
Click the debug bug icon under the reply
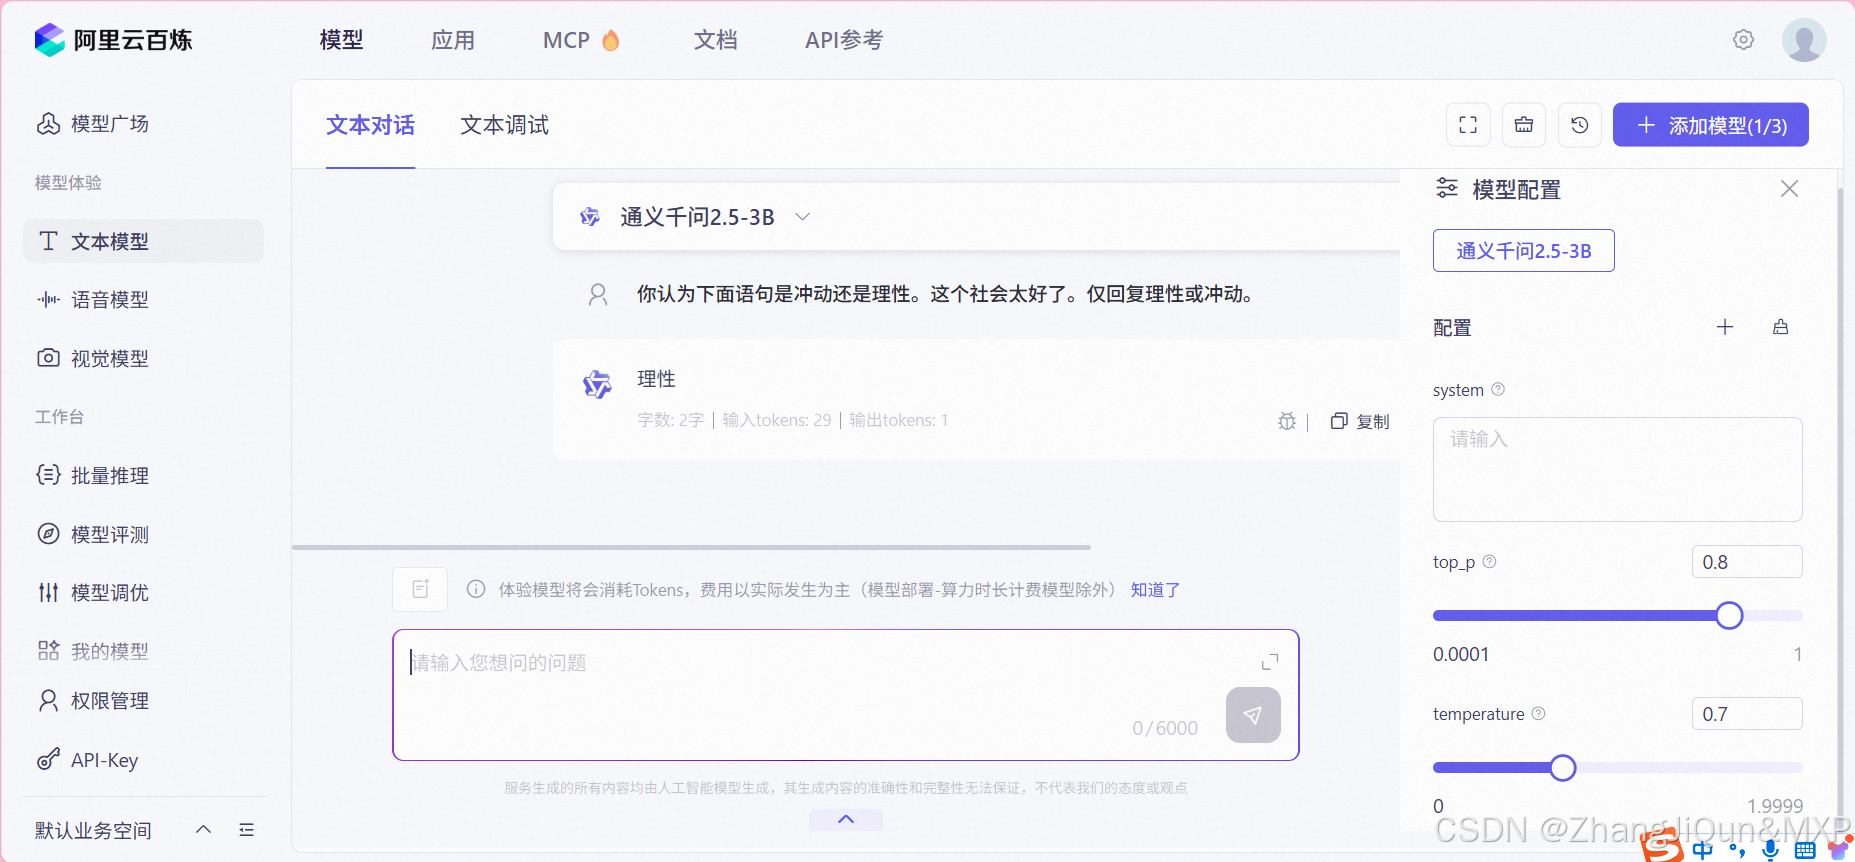point(1287,421)
